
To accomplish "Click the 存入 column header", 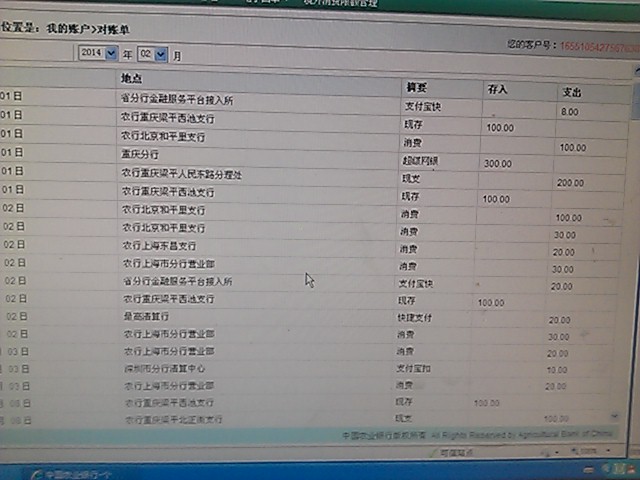I will (497, 89).
